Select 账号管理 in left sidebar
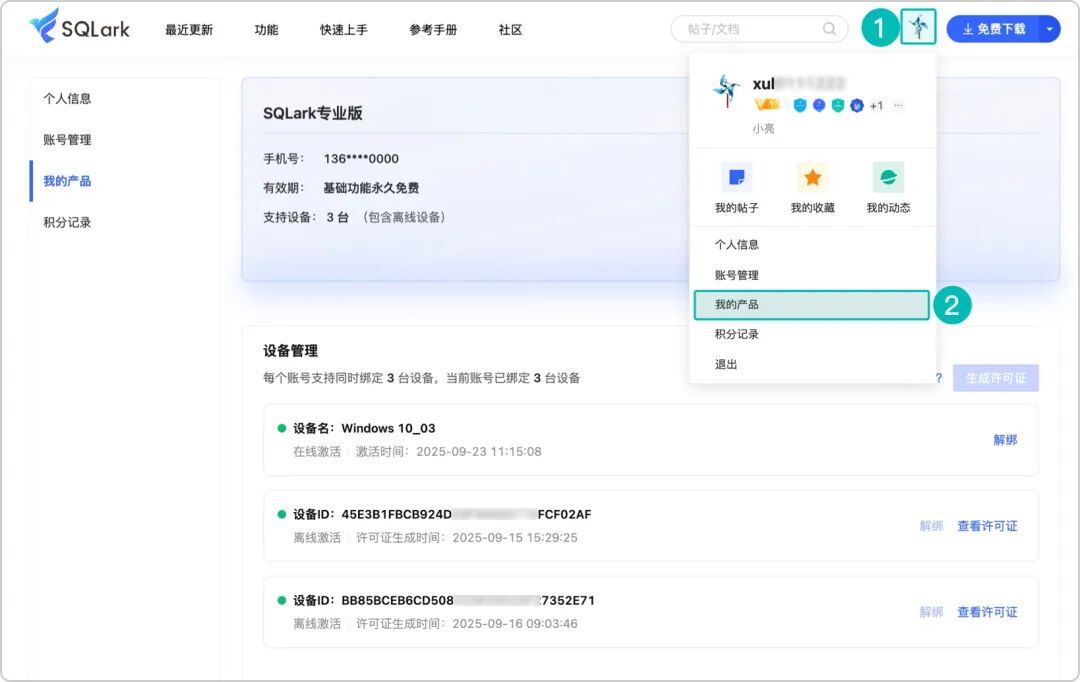Viewport: 1080px width, 682px height. coord(67,140)
